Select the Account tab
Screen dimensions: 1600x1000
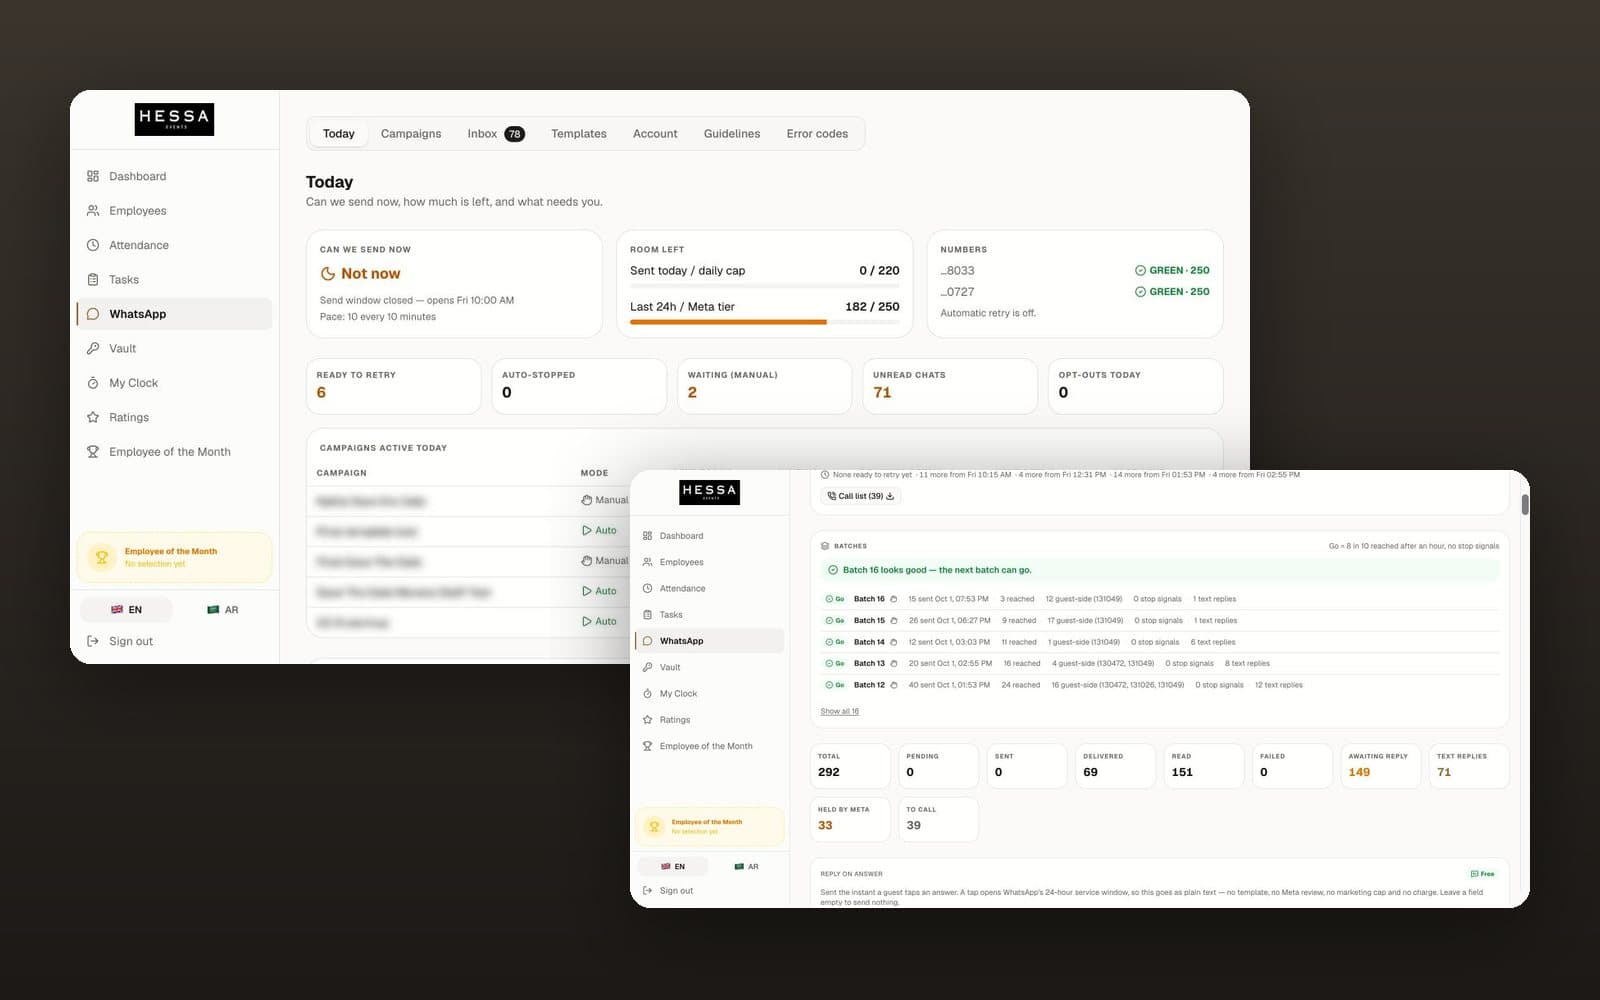pyautogui.click(x=655, y=134)
